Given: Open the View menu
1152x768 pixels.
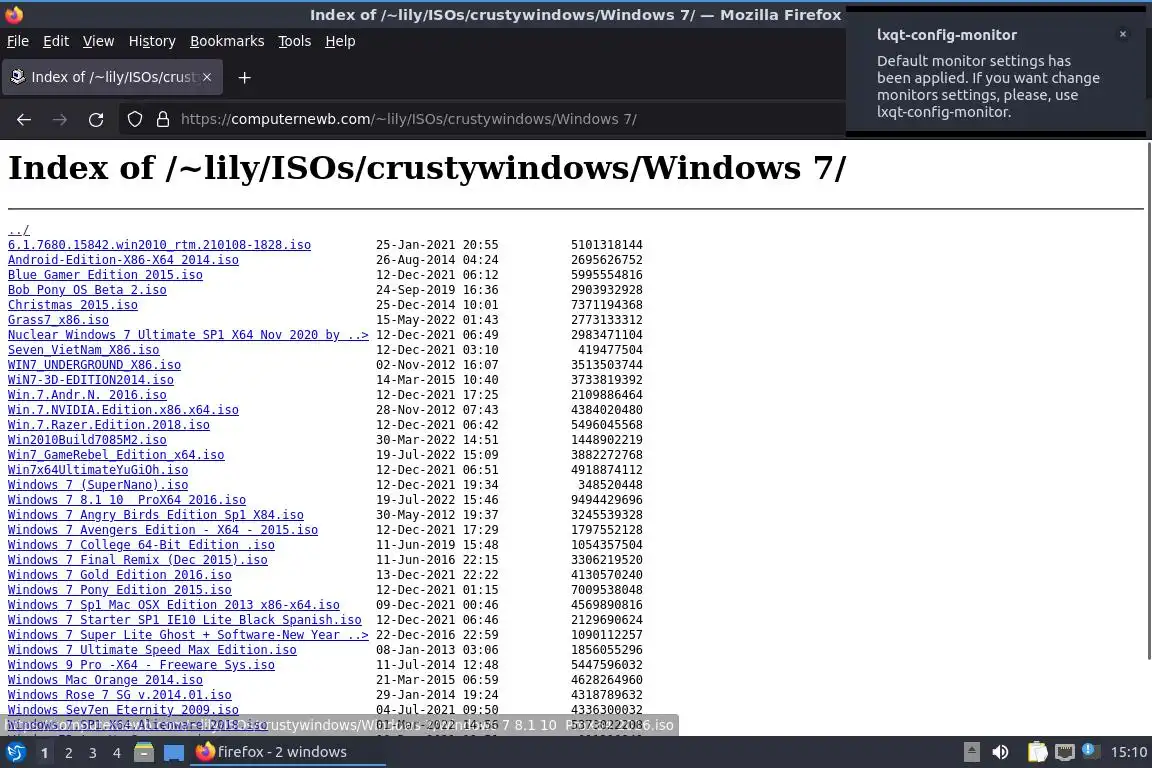Looking at the screenshot, I should [x=98, y=41].
